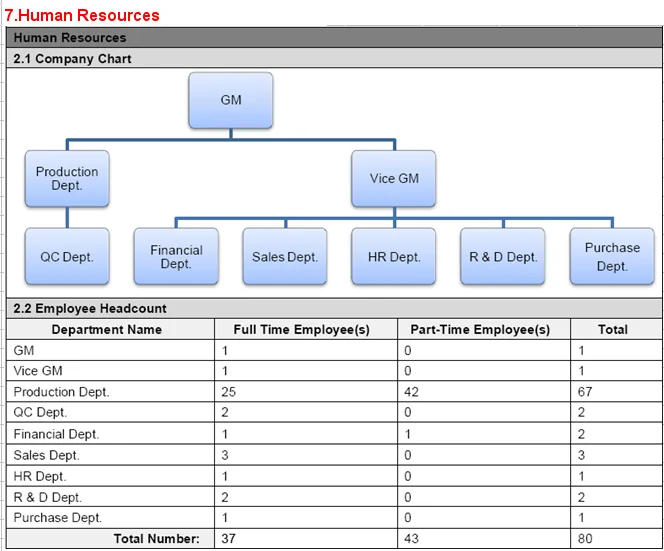Select the 'Purchase Dept.' table row name
The image size is (664, 551).
click(x=111, y=518)
